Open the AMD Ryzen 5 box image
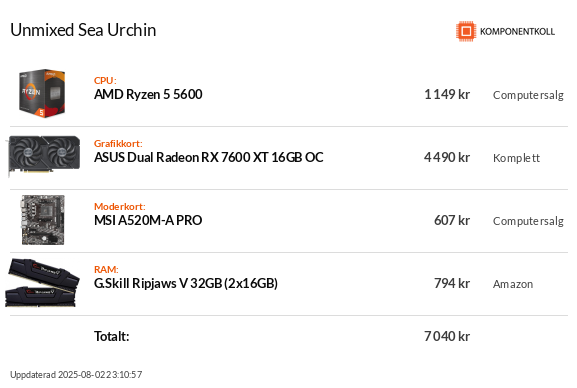This screenshot has height=388, width=577. [x=42, y=94]
